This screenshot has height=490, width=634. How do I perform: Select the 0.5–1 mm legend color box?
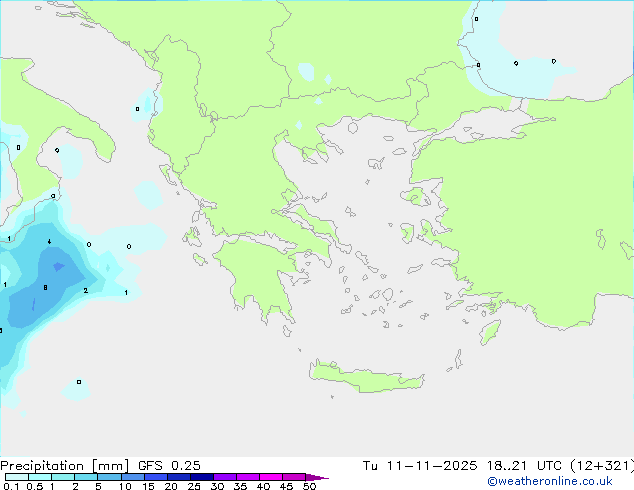40,477
